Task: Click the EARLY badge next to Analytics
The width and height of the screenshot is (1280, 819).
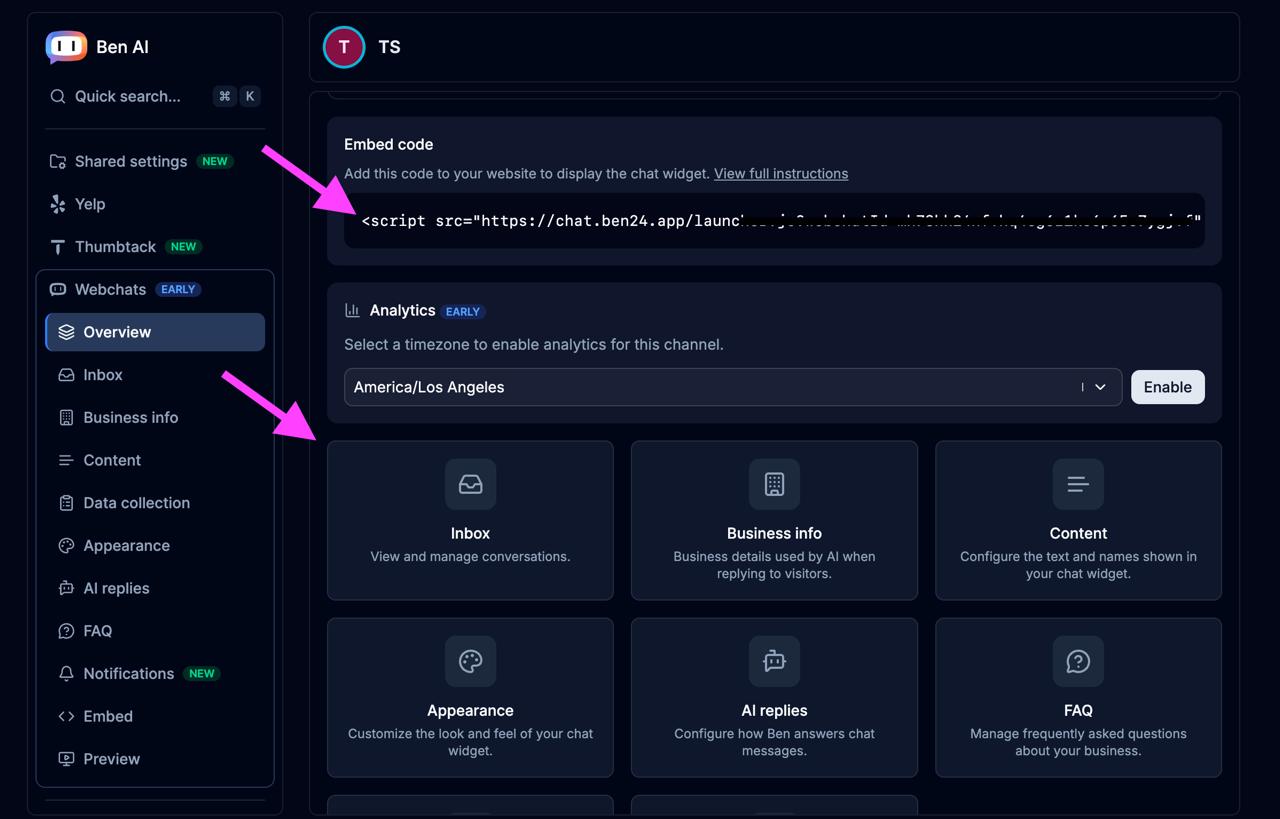Action: (x=463, y=311)
